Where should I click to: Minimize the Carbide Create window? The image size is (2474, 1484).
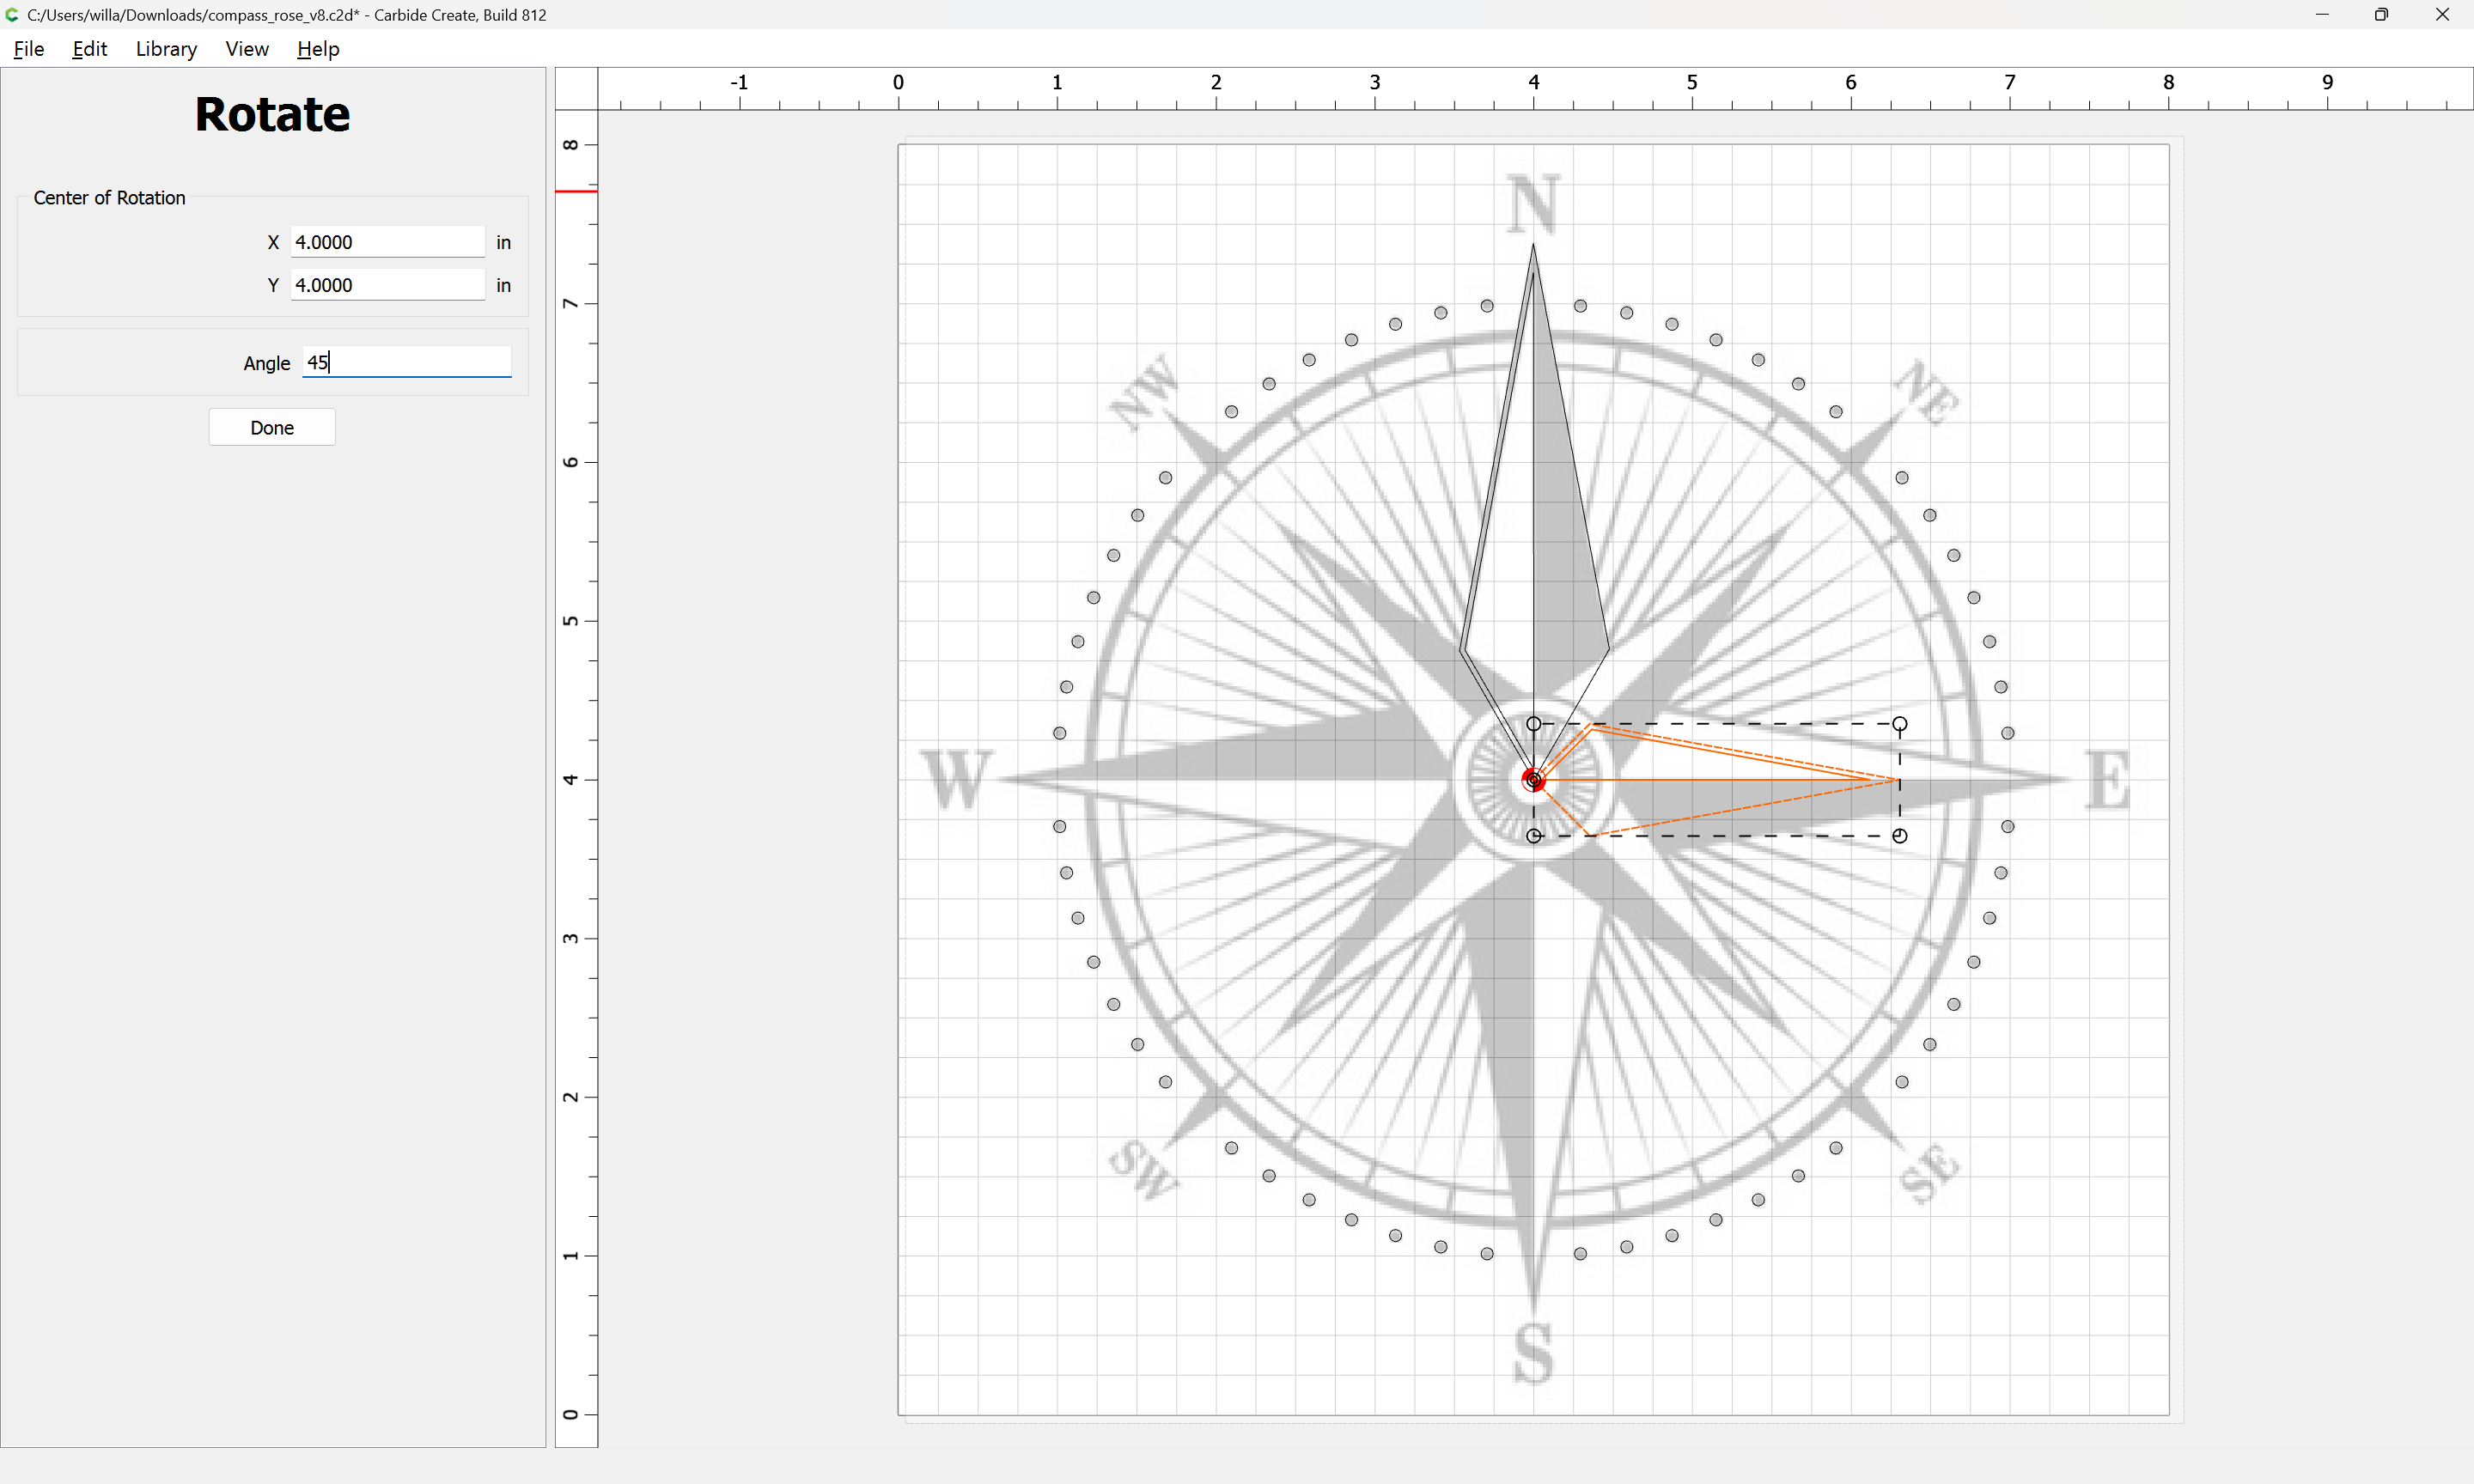coord(2321,15)
